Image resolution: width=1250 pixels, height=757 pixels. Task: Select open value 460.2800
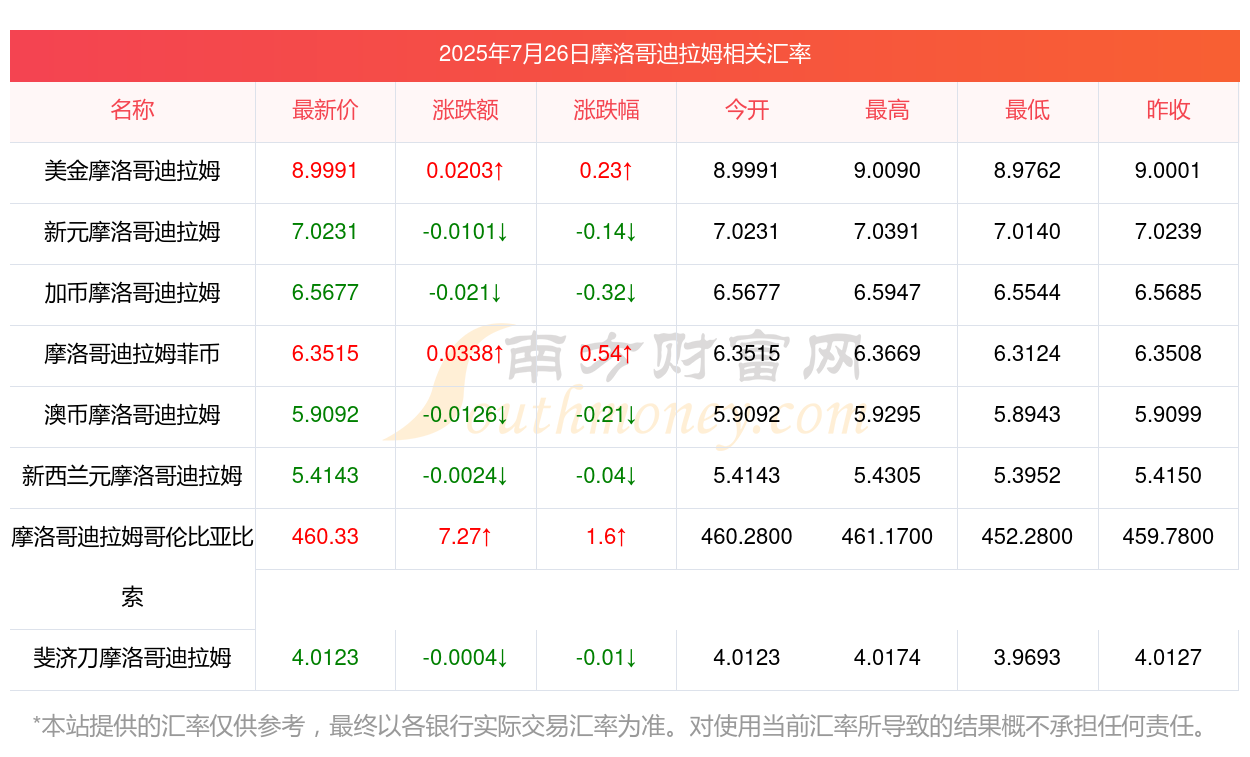pos(747,537)
